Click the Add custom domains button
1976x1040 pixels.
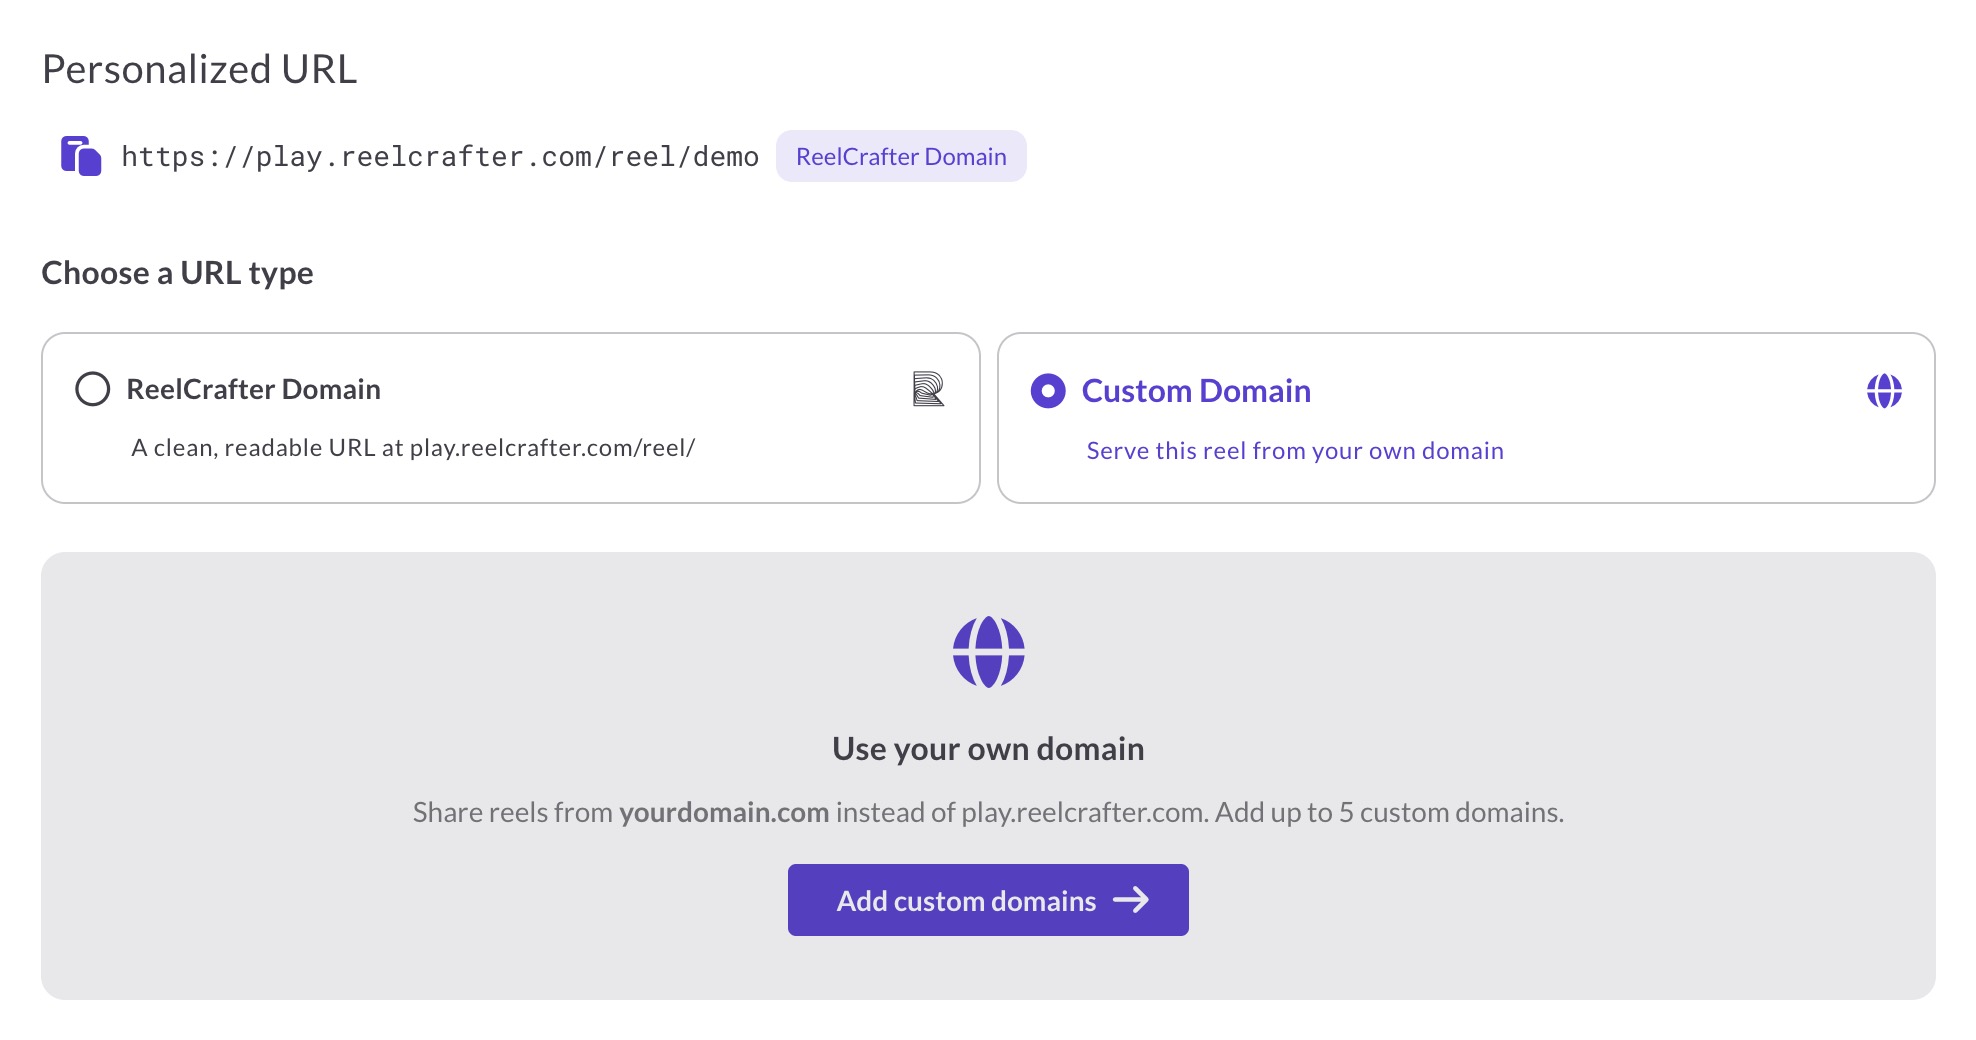pyautogui.click(x=988, y=900)
